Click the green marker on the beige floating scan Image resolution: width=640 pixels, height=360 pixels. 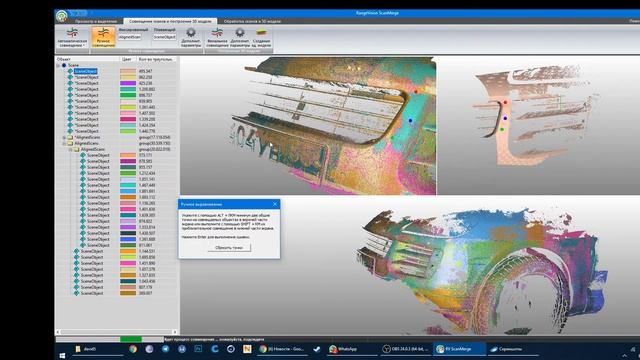pyautogui.click(x=502, y=130)
